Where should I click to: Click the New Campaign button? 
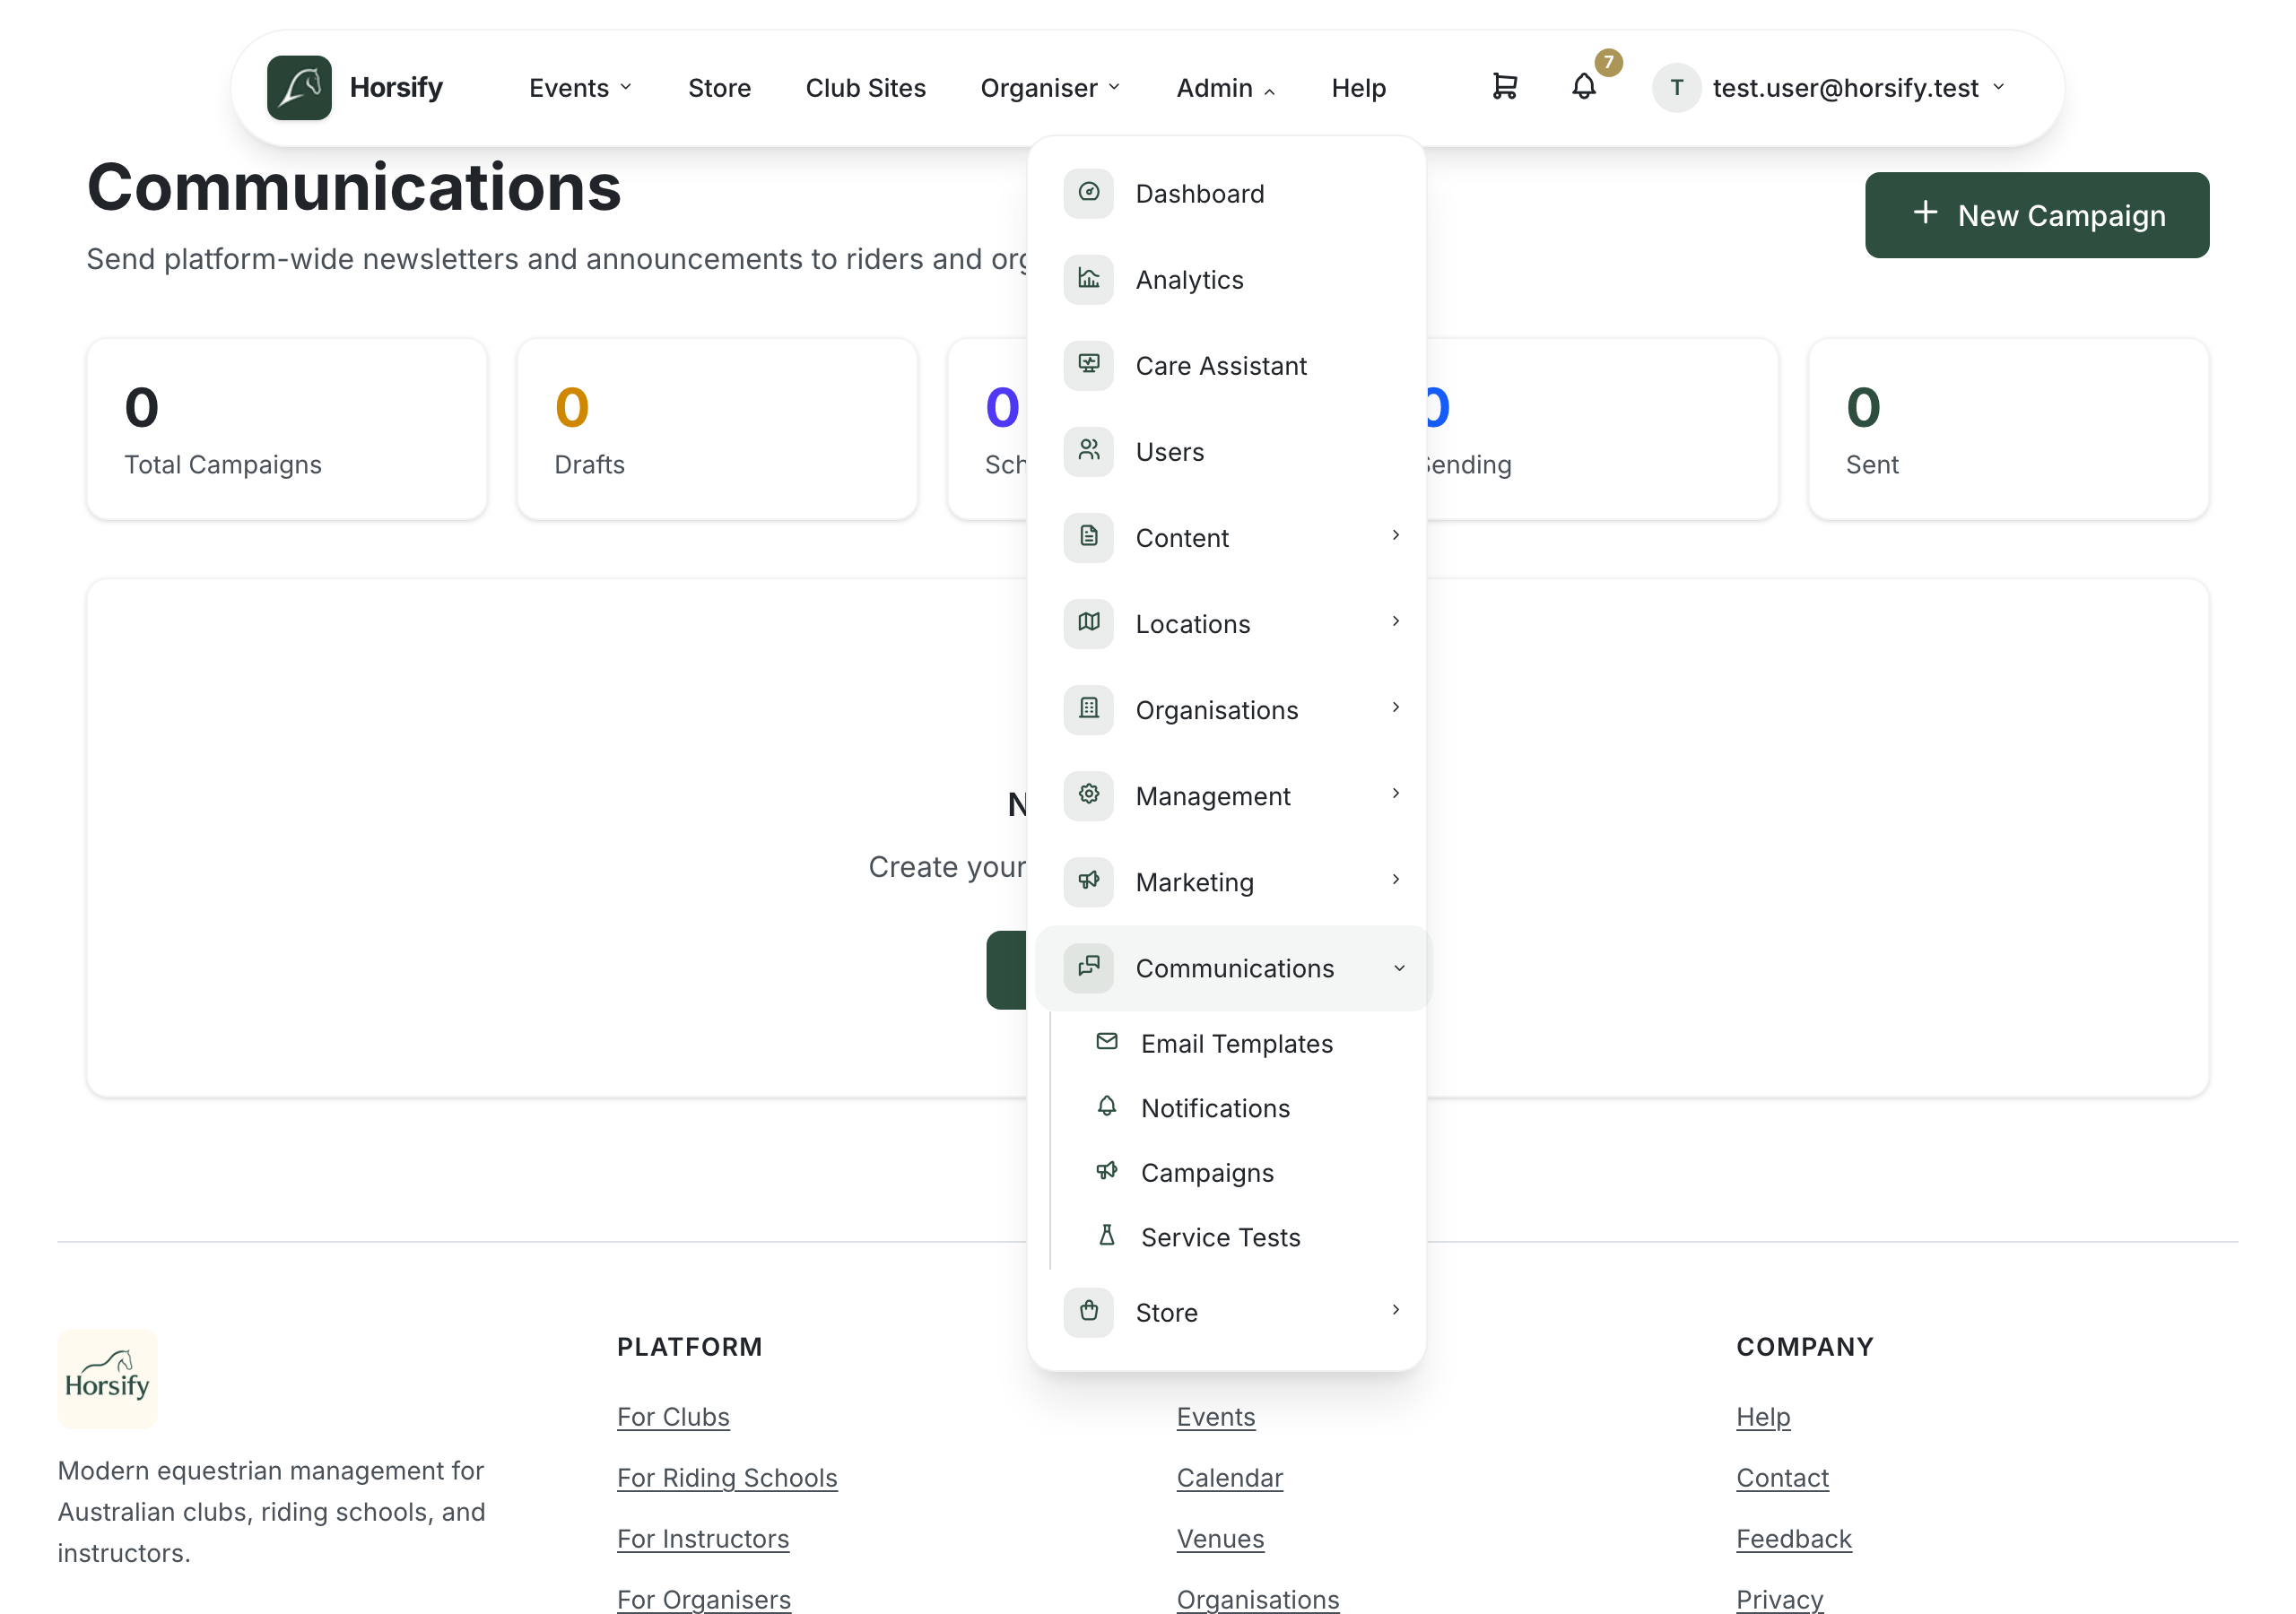click(2036, 215)
